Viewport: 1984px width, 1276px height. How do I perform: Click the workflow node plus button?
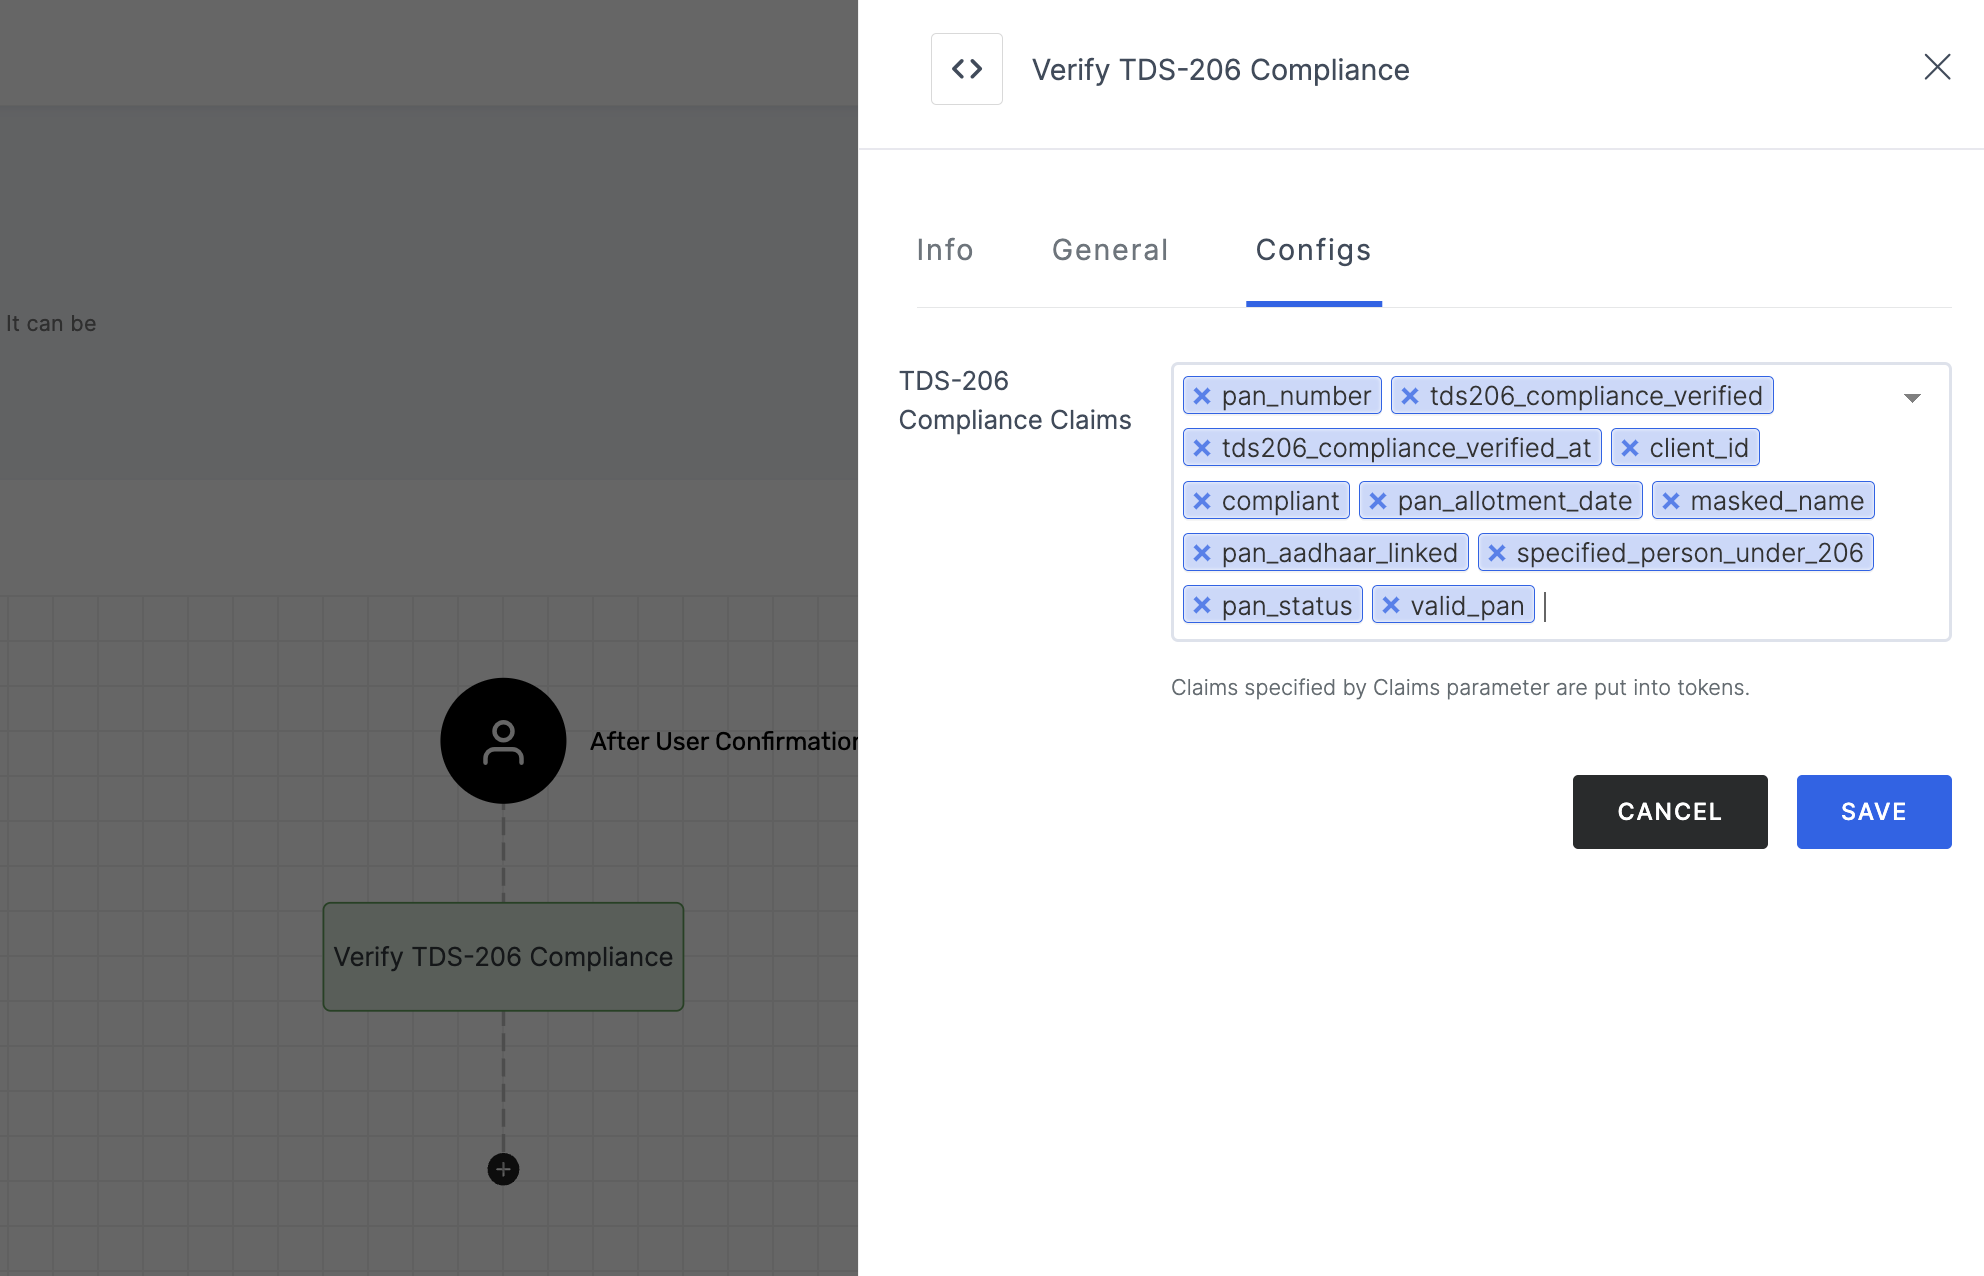[502, 1167]
